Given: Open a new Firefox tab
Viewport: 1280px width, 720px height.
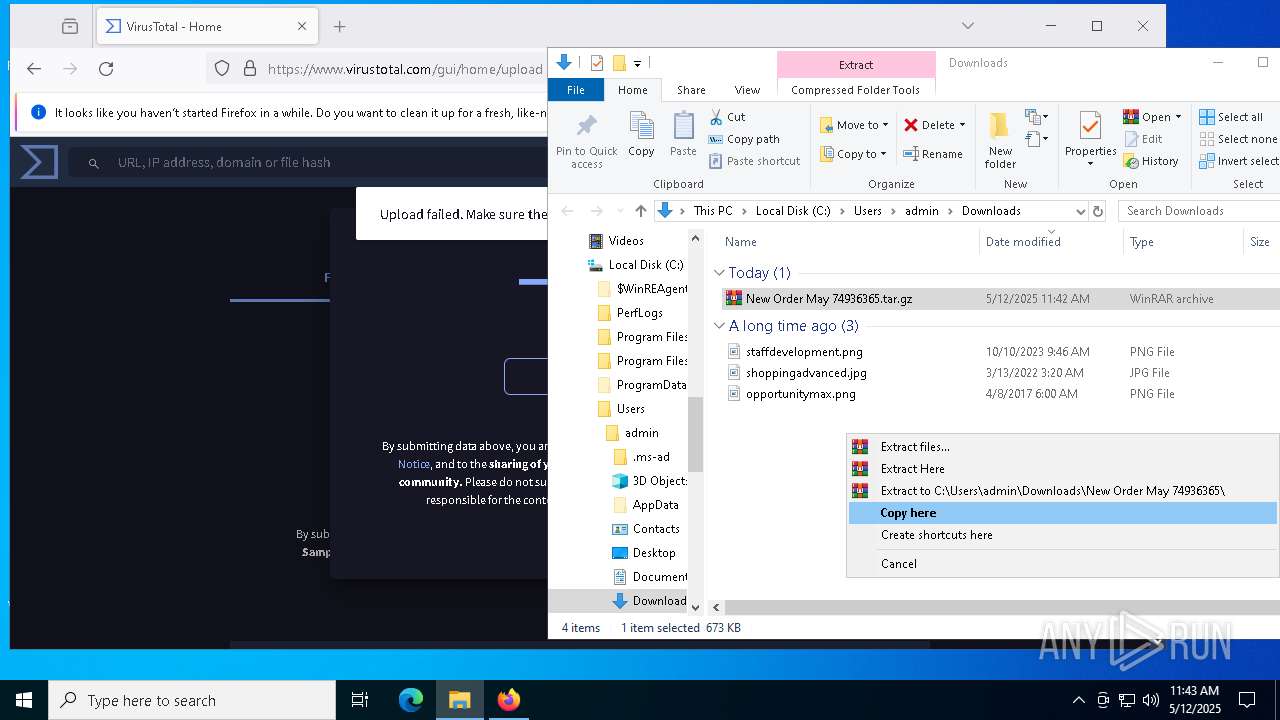Looking at the screenshot, I should point(340,27).
